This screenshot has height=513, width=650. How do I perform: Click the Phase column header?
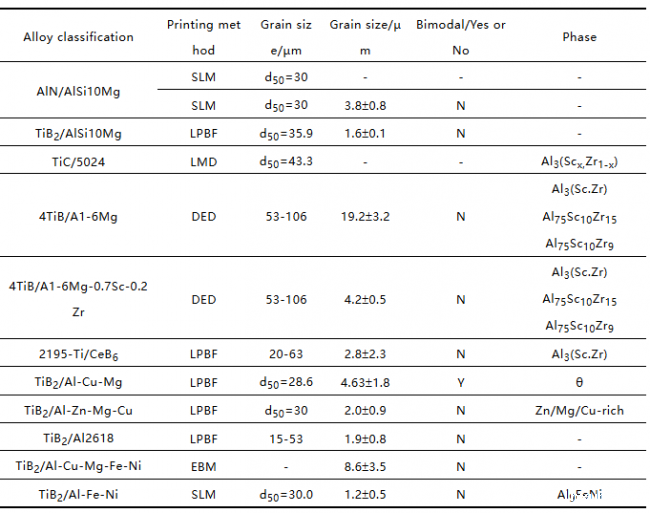579,37
